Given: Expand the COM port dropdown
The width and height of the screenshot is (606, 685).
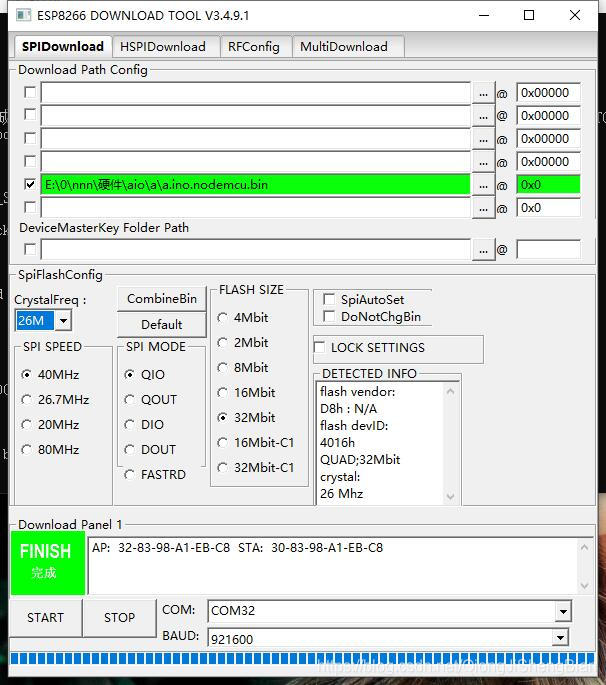Looking at the screenshot, I should click(563, 612).
